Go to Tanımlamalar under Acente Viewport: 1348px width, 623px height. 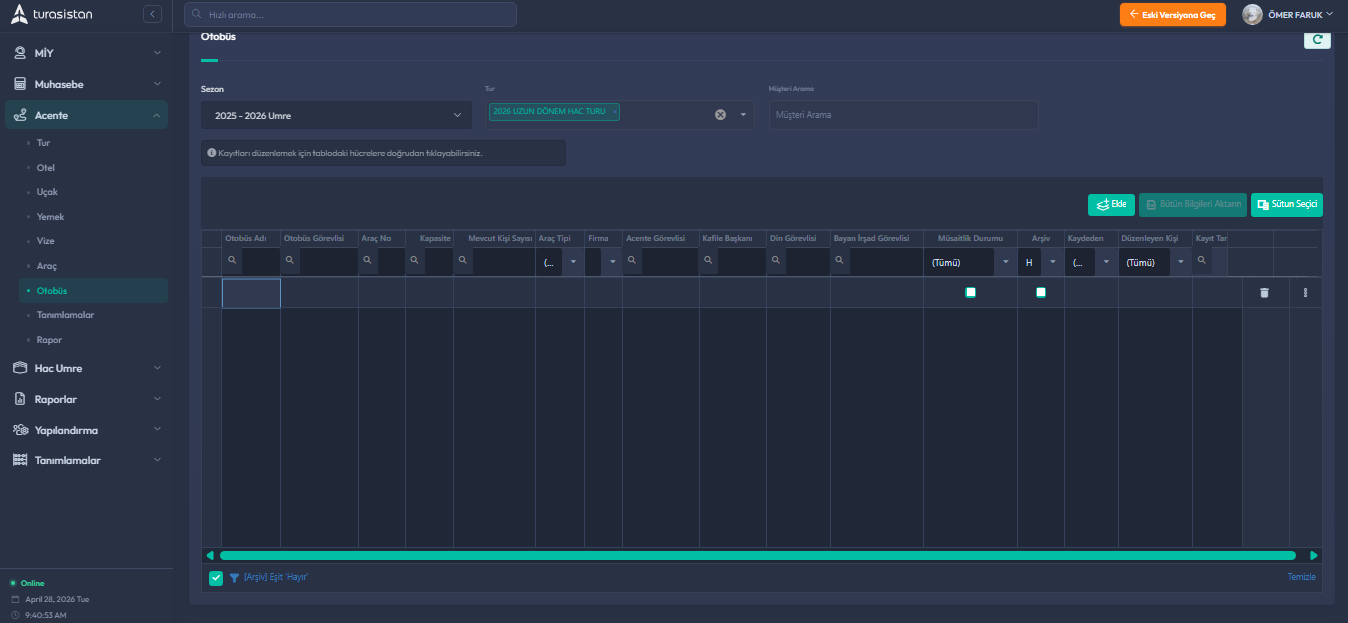click(x=65, y=315)
